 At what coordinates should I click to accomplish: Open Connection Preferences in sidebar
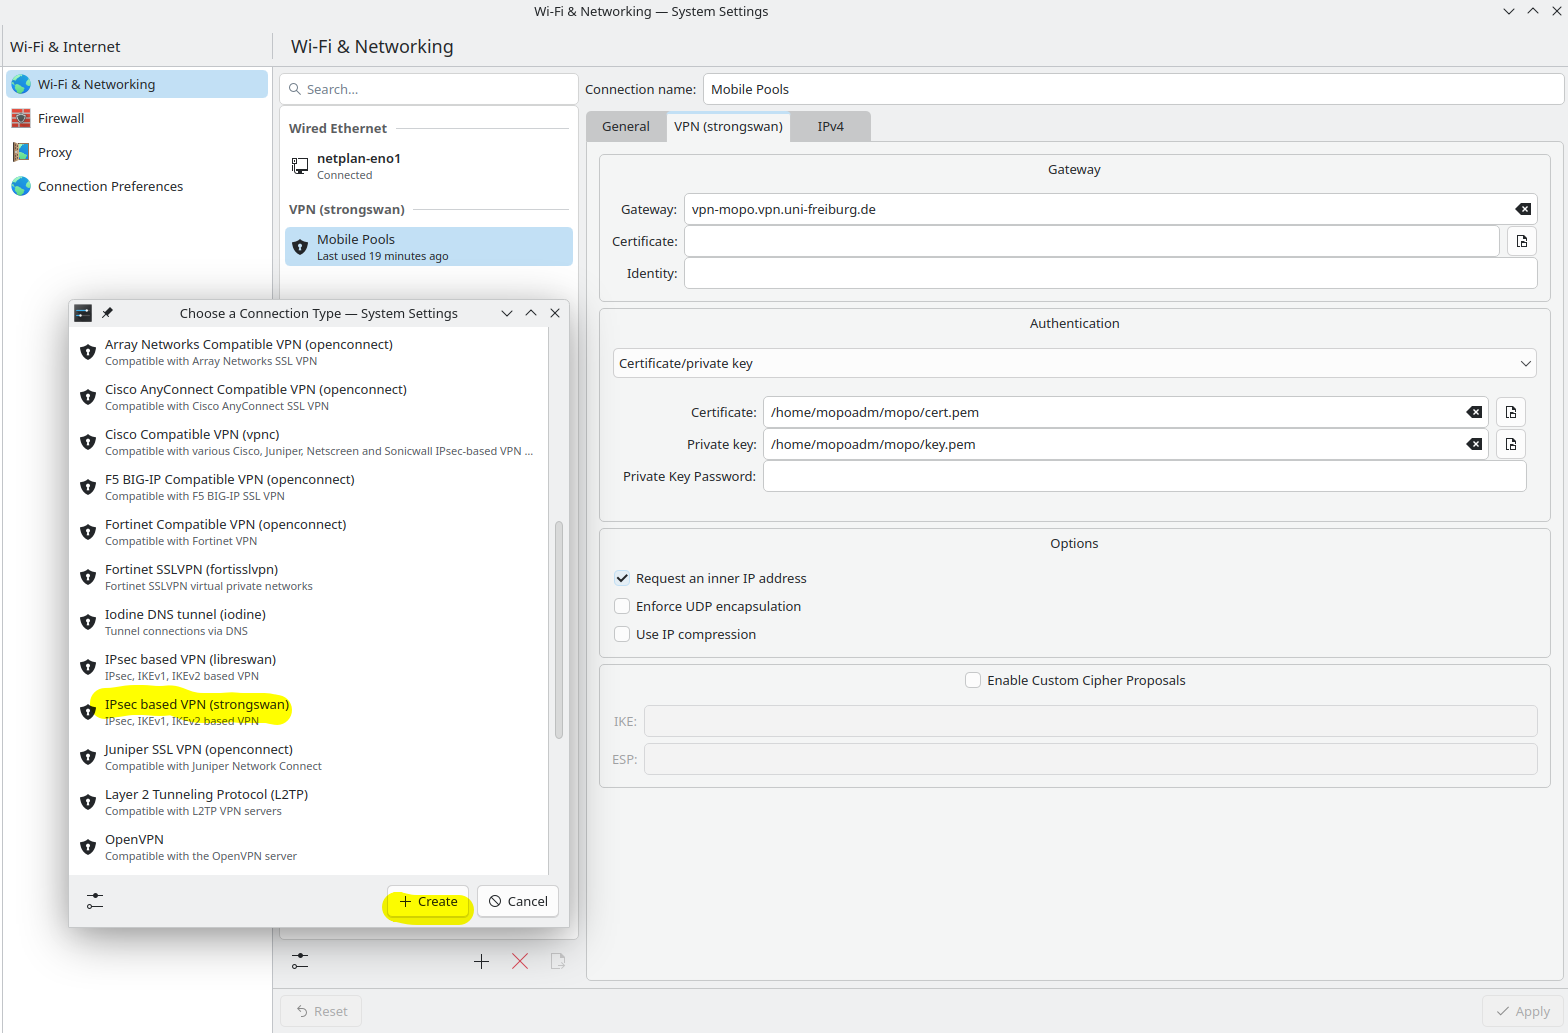tap(137, 186)
